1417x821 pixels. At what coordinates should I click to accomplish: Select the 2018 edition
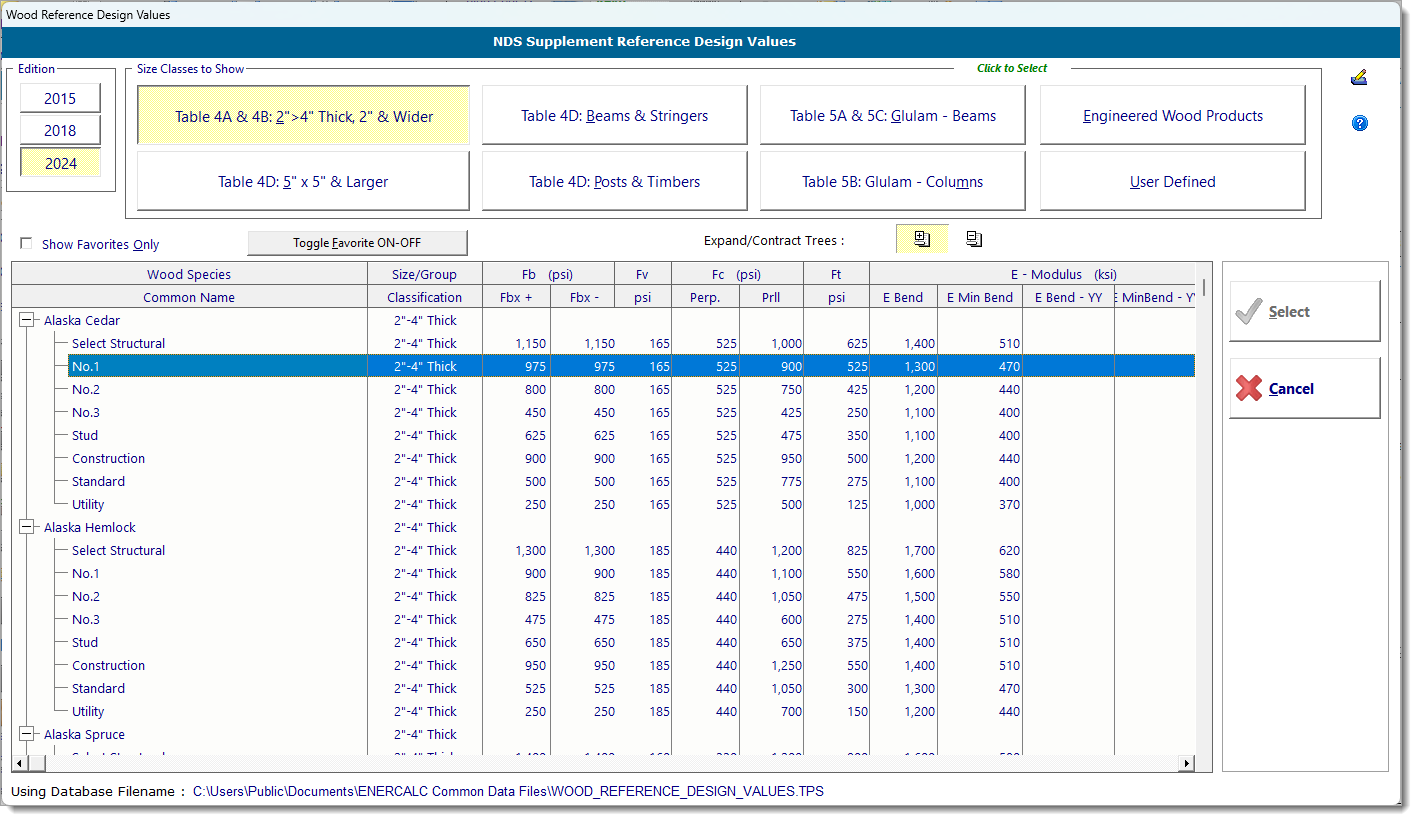point(61,130)
